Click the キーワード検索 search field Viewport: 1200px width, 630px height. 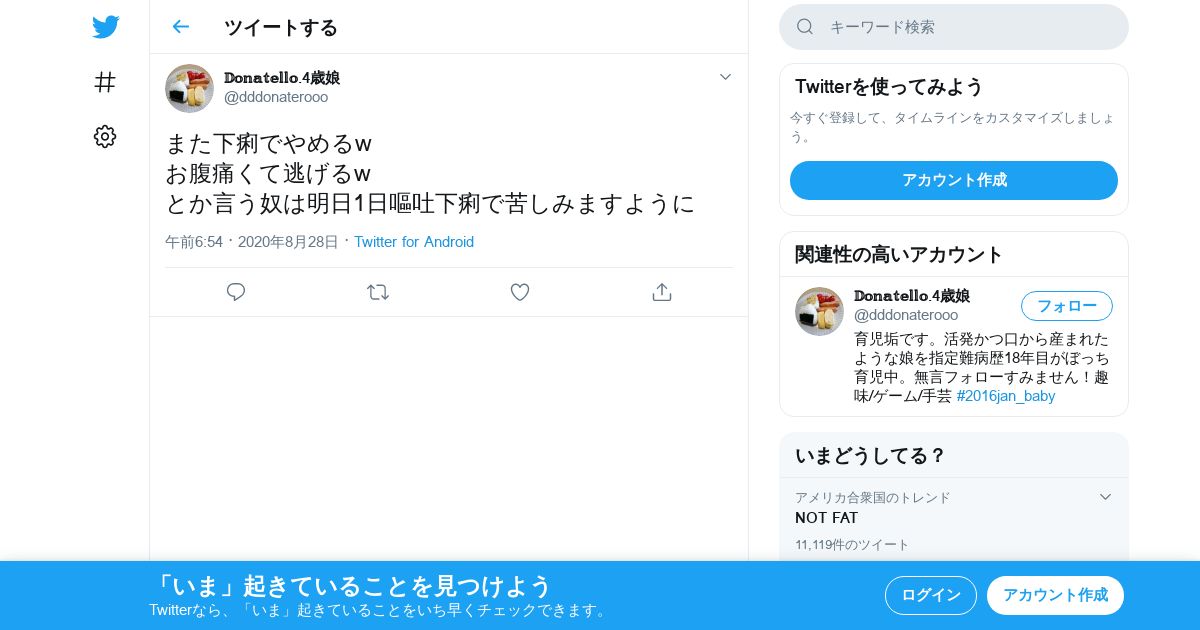(954, 27)
